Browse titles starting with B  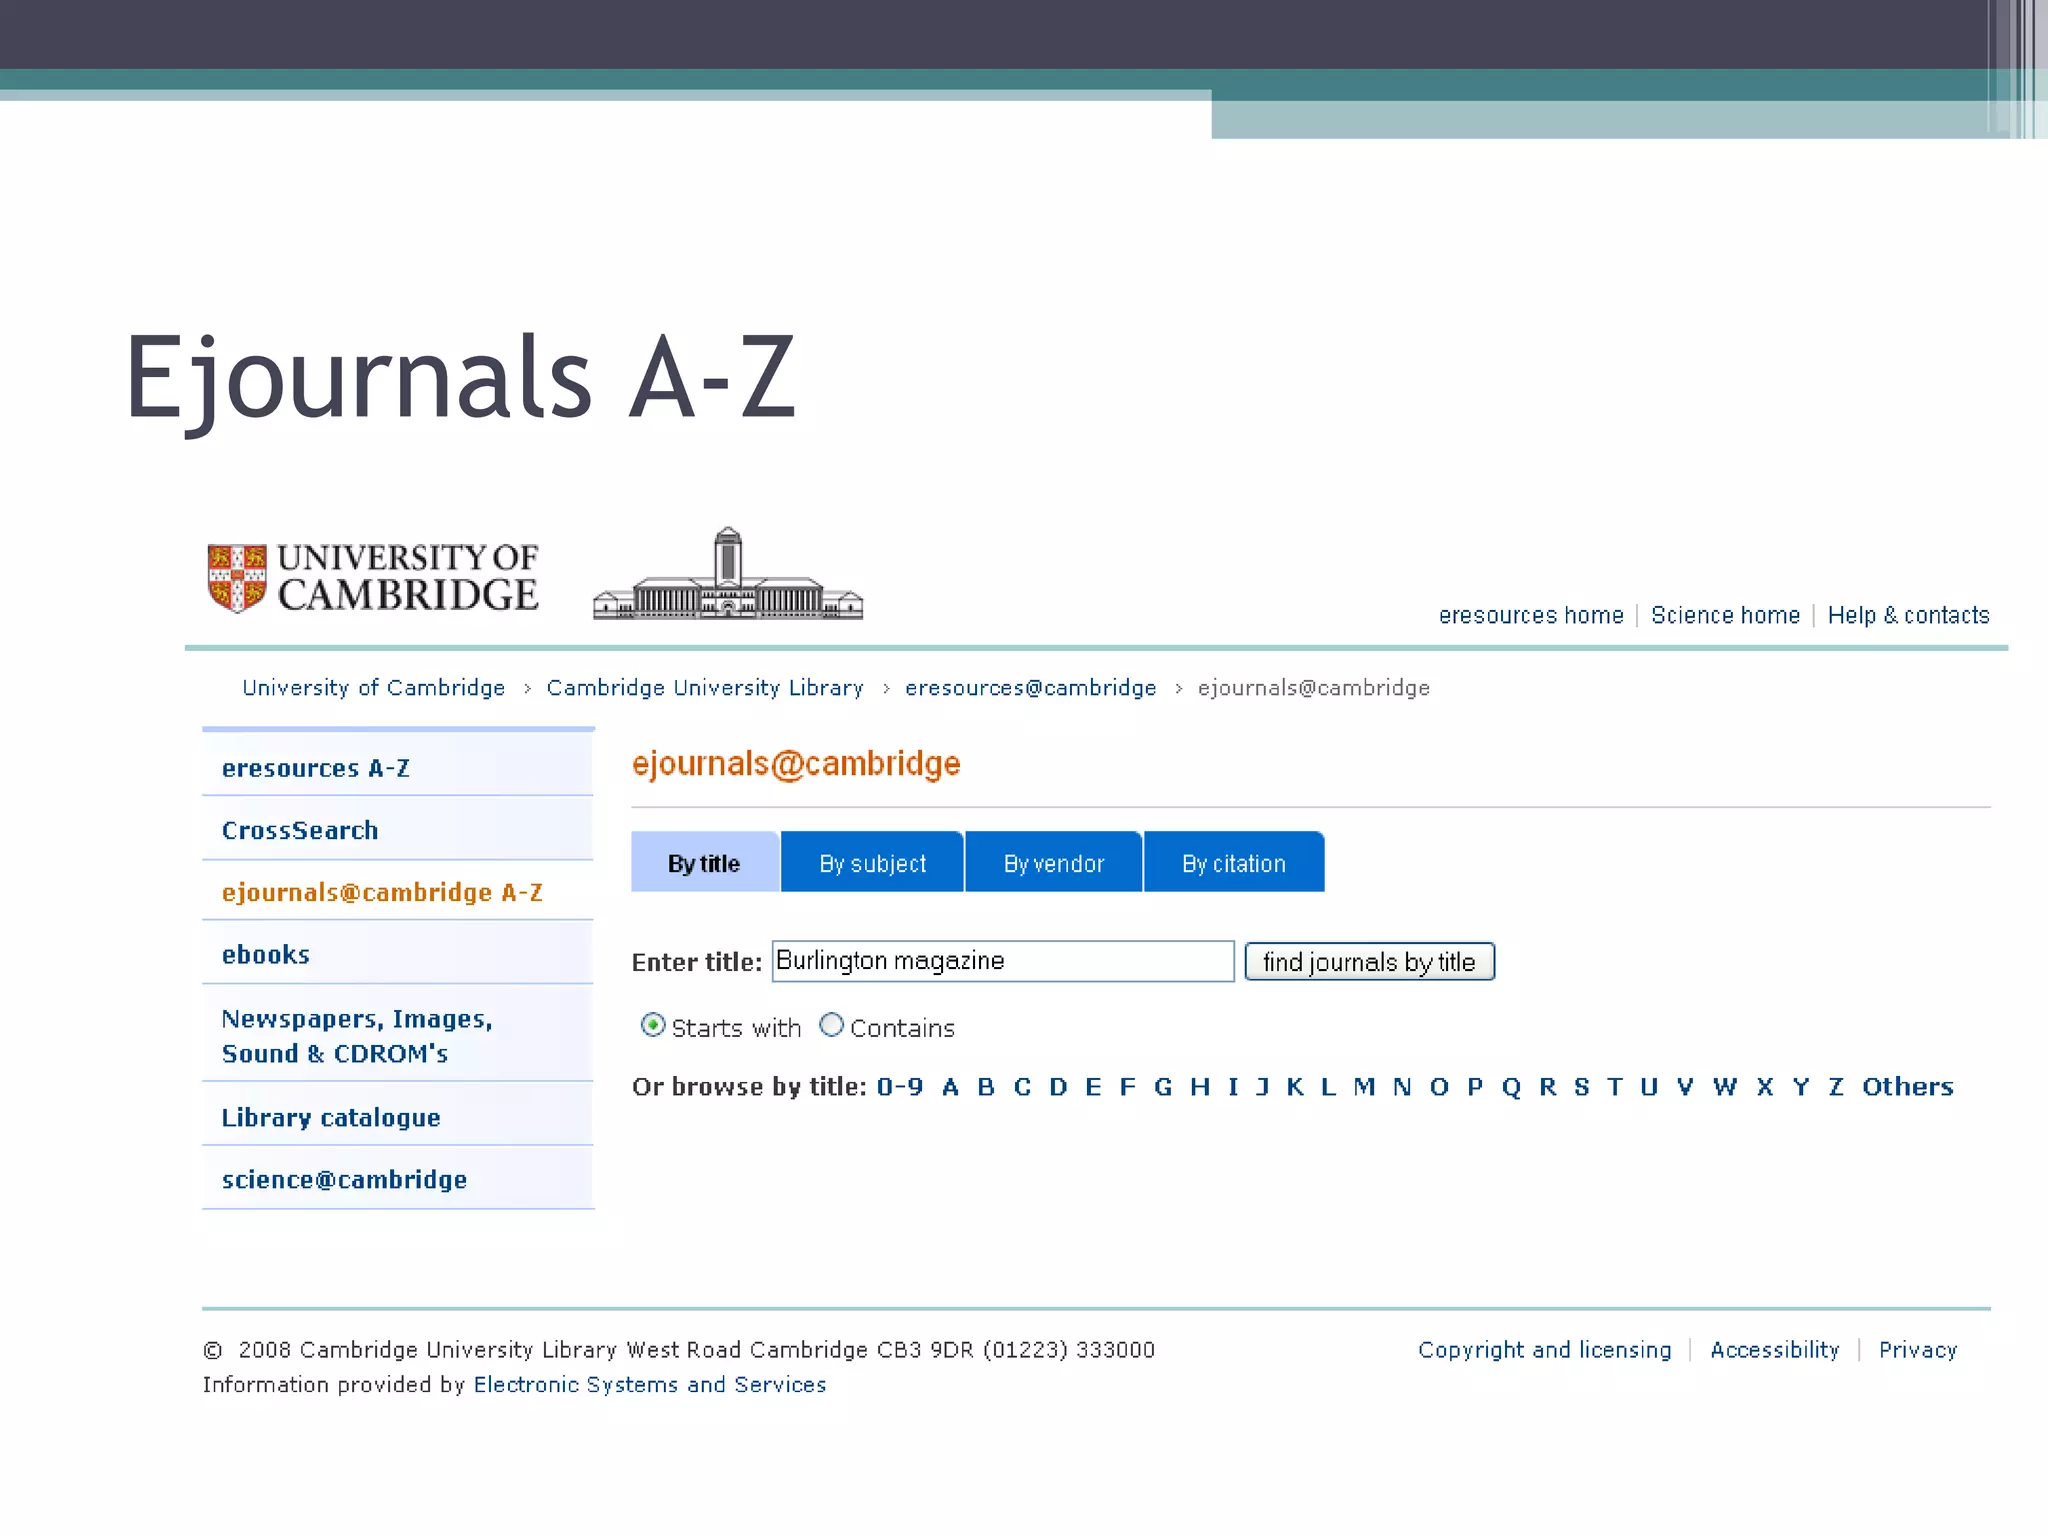[x=986, y=1087]
